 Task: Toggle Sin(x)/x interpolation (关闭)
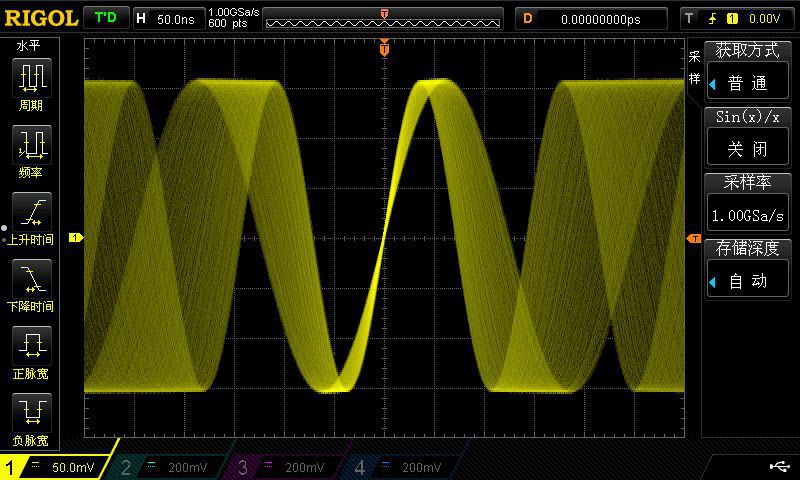[746, 150]
